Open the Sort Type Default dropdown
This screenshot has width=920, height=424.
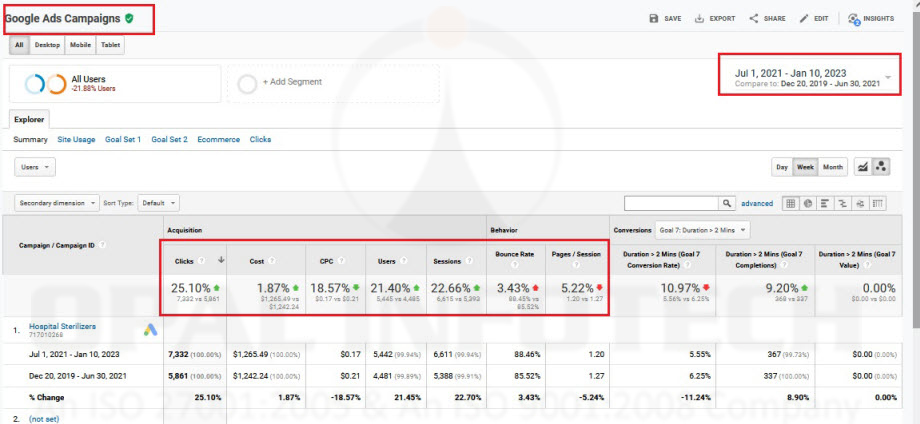[158, 203]
